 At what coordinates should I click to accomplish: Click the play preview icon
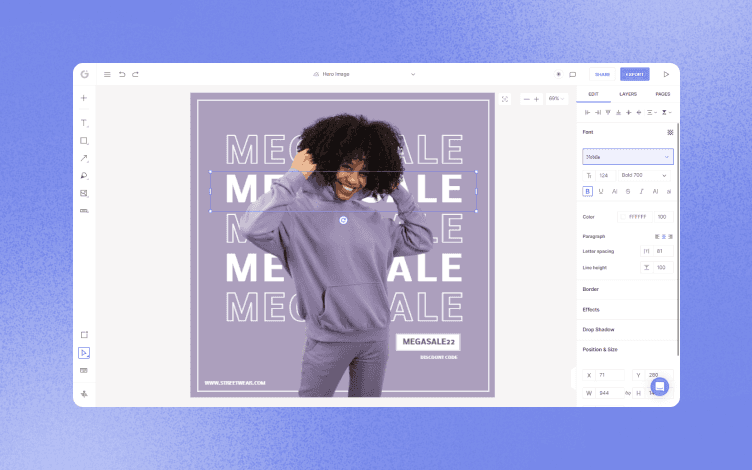[666, 74]
